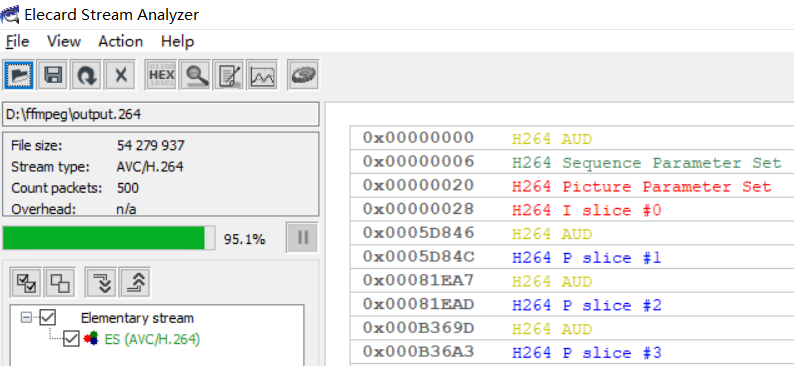Toggle the Elementary stream checkbox
This screenshot has height=366, width=794.
[x=48, y=318]
